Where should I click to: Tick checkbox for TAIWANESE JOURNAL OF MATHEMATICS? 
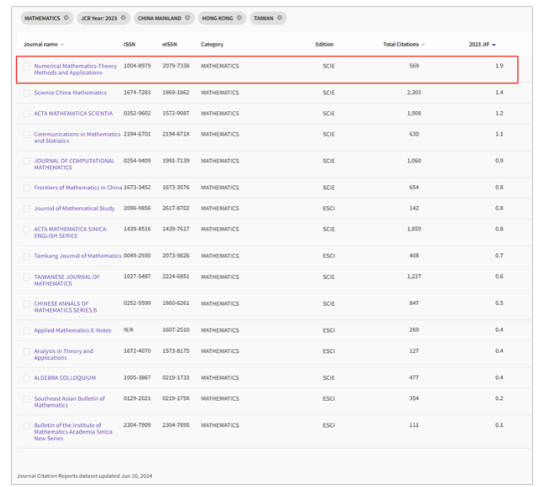[27, 277]
